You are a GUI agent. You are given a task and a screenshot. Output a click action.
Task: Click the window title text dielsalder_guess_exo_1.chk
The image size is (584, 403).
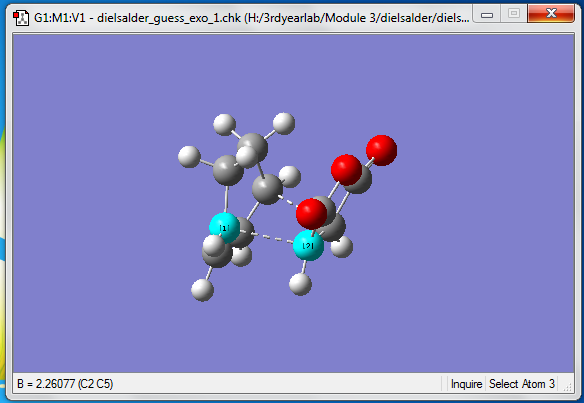coord(169,18)
